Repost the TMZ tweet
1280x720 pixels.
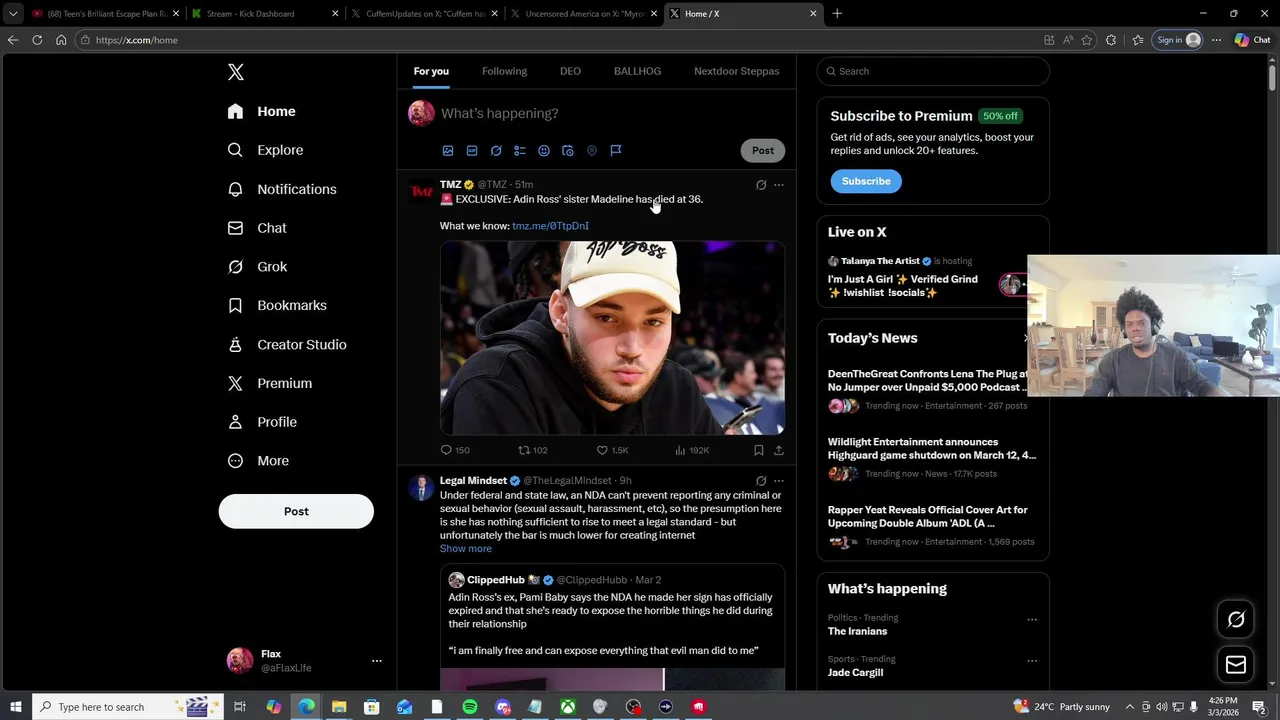(x=532, y=450)
